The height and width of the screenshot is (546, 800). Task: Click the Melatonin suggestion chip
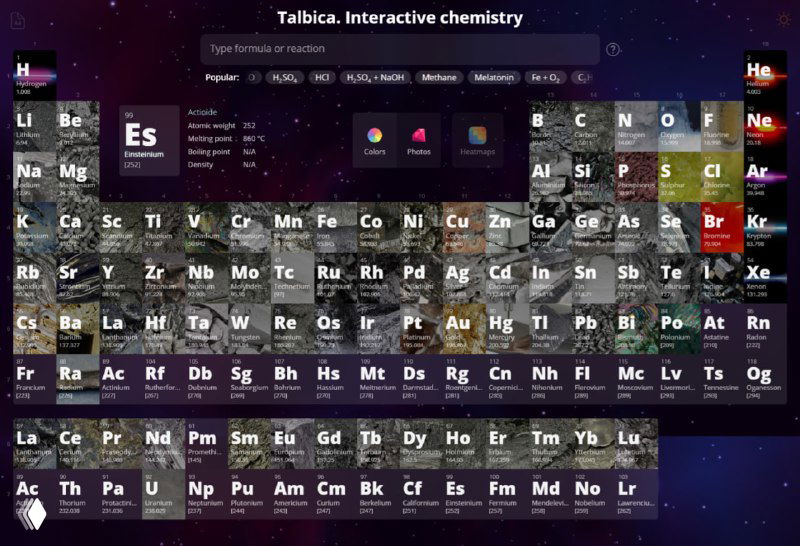pyautogui.click(x=494, y=77)
